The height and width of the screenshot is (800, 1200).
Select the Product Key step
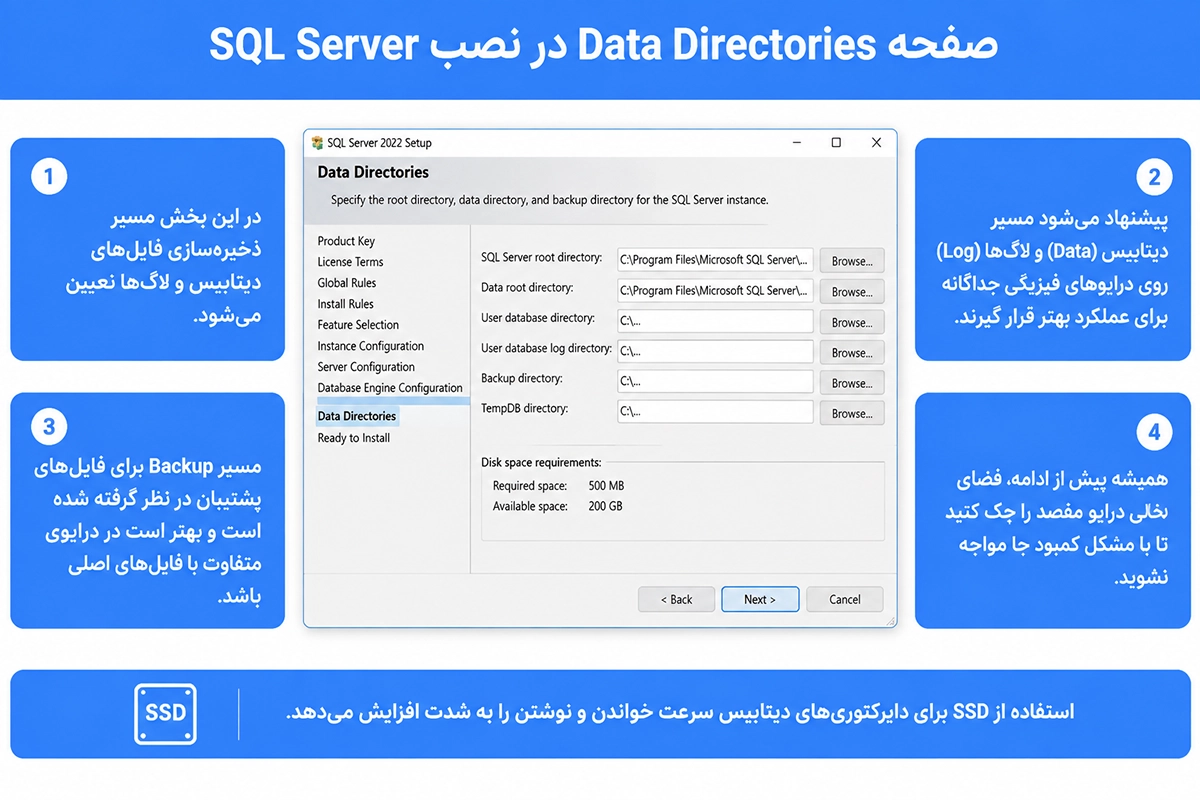(346, 241)
